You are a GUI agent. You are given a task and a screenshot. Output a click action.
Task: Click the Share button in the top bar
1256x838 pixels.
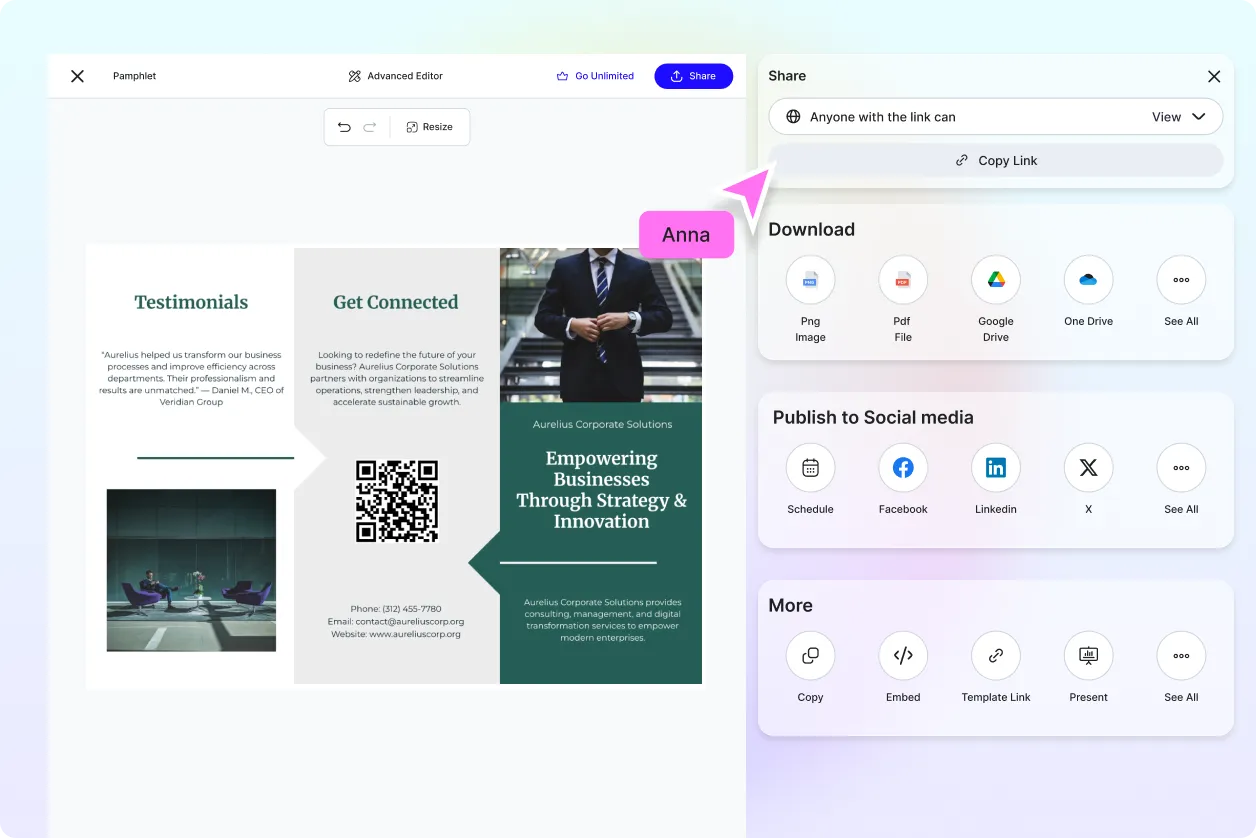tap(693, 75)
